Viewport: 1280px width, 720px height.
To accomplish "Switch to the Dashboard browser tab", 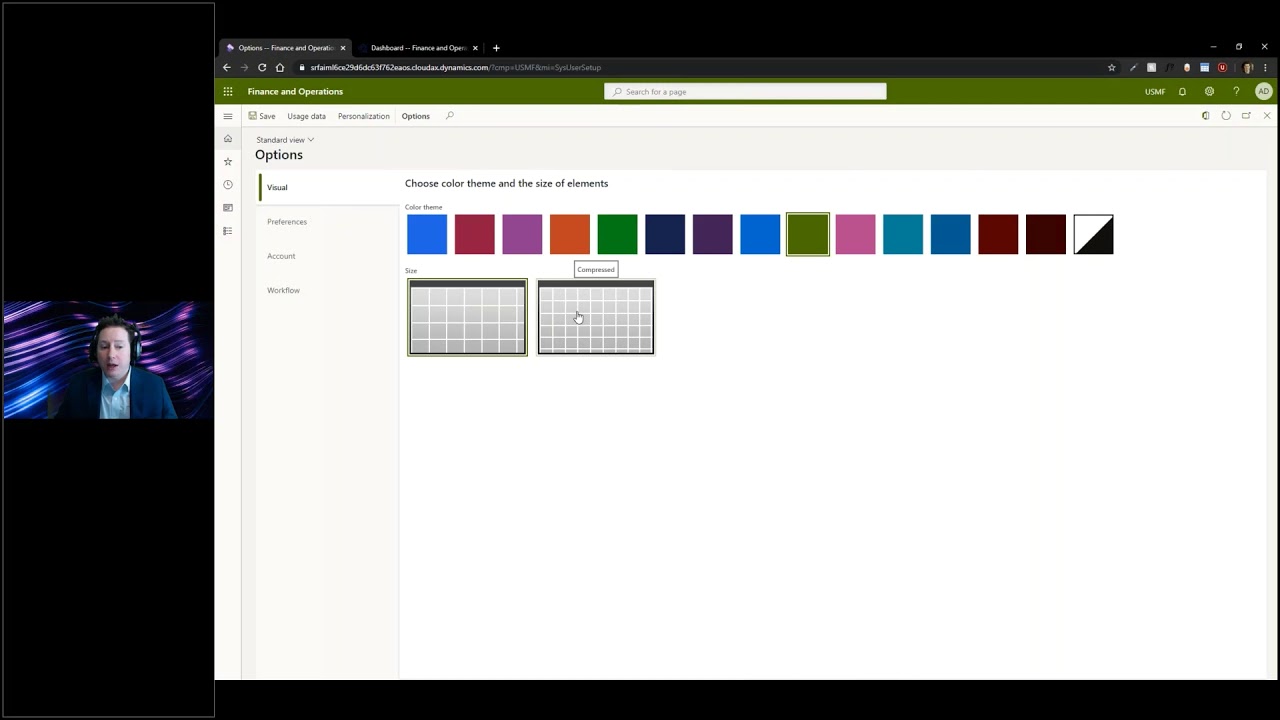I will pos(418,48).
